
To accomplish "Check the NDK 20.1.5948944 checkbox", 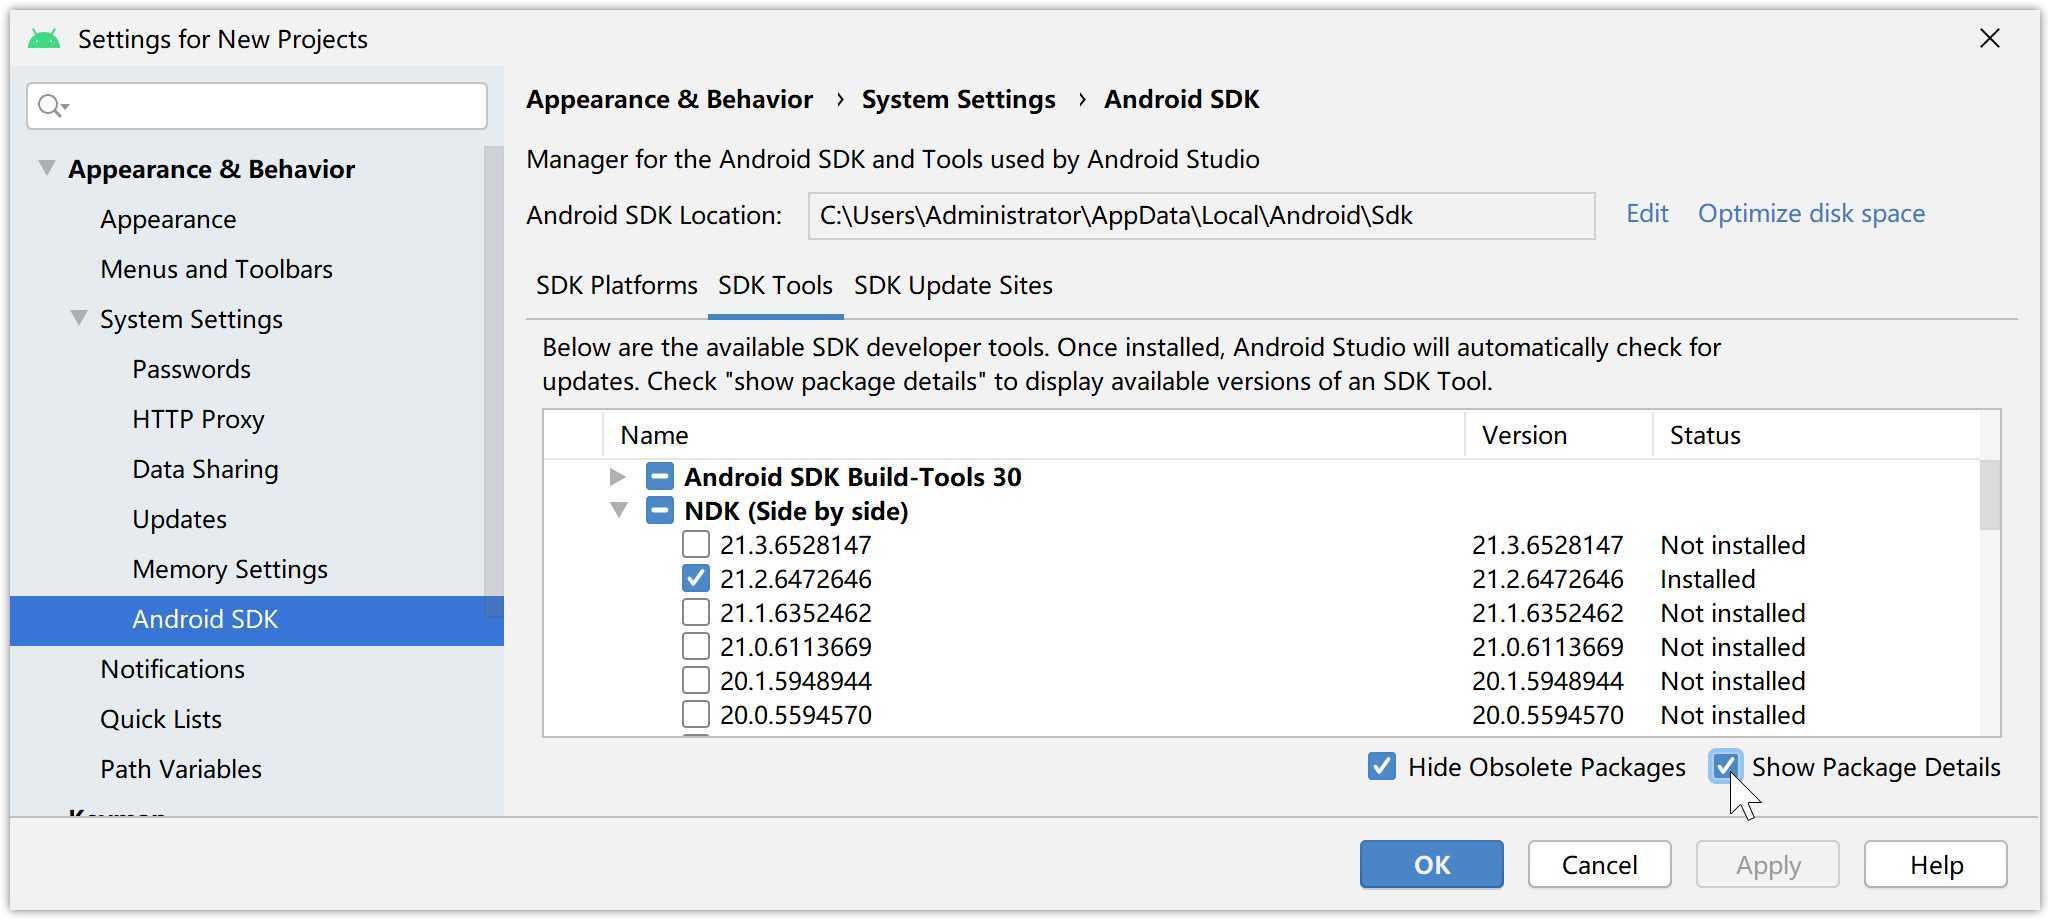I will [x=695, y=681].
